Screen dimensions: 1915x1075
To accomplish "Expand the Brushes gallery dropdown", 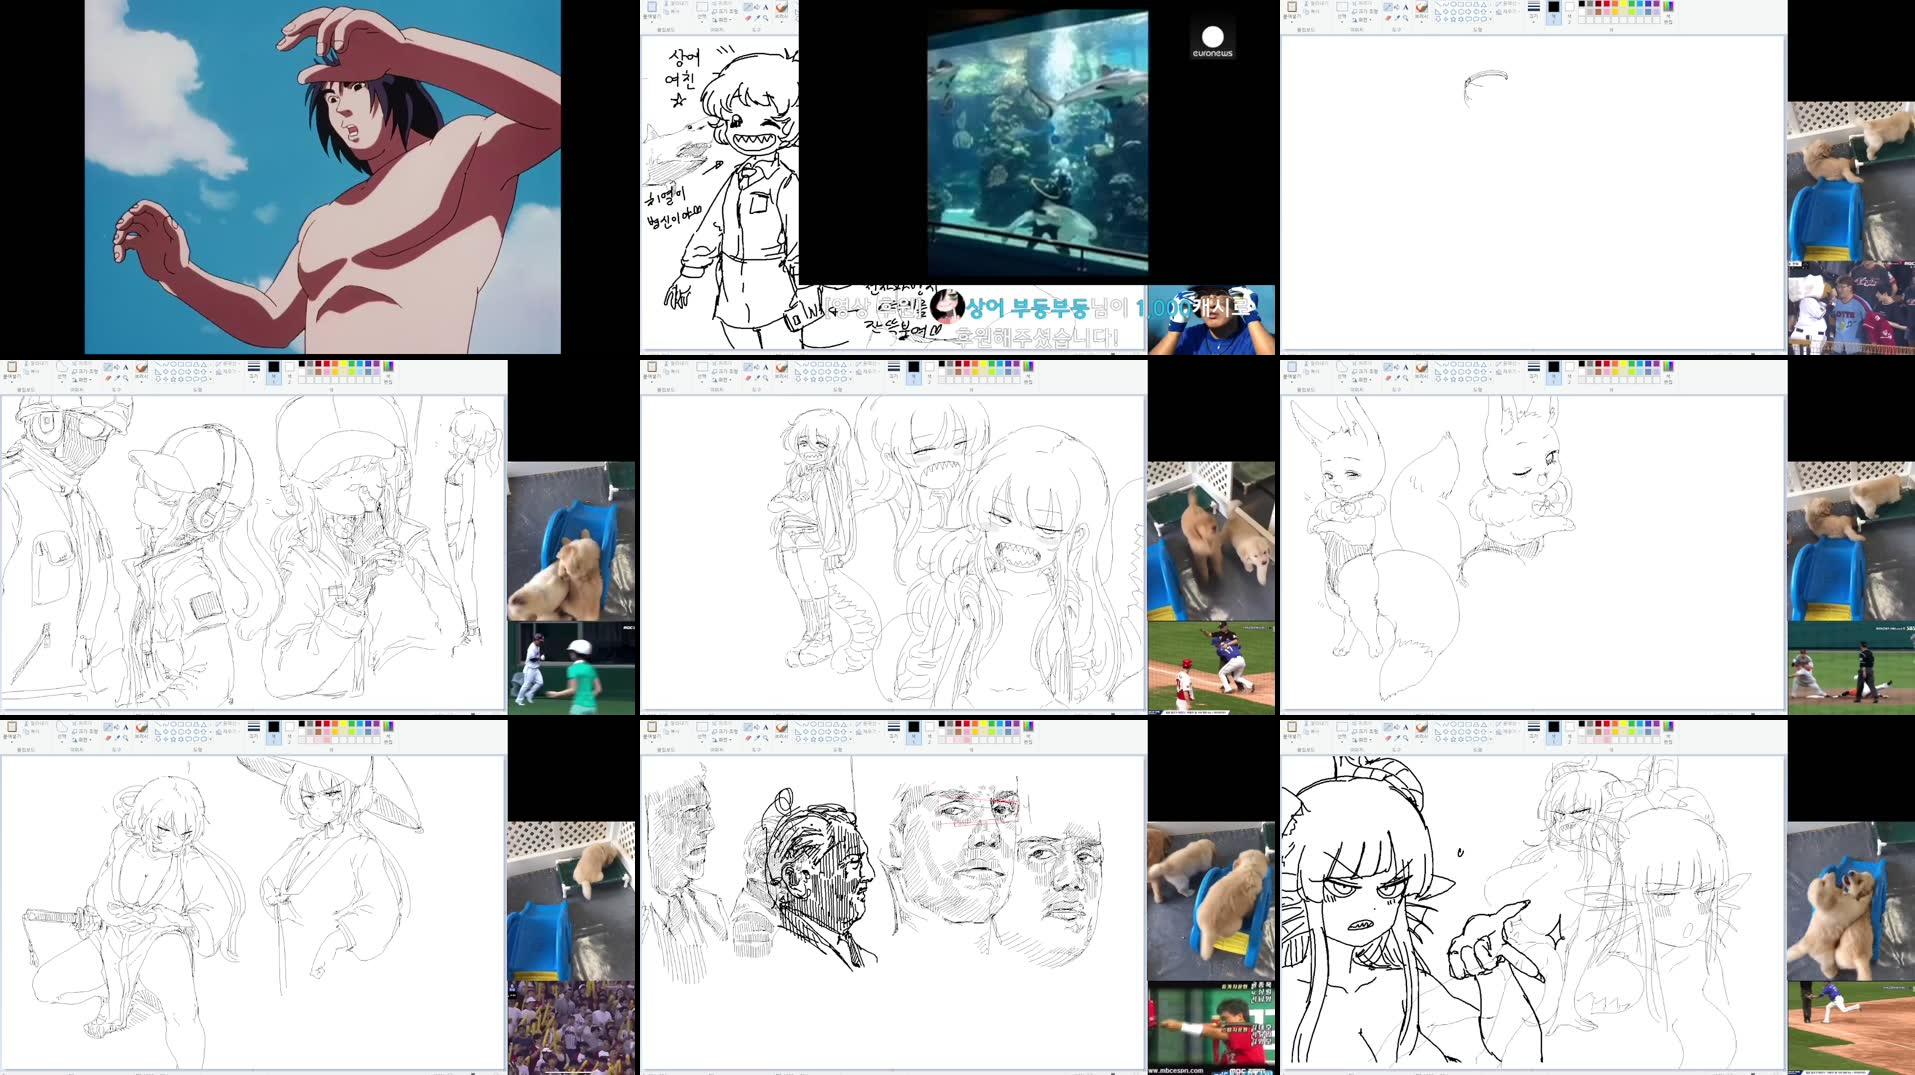I will 1422,381.
